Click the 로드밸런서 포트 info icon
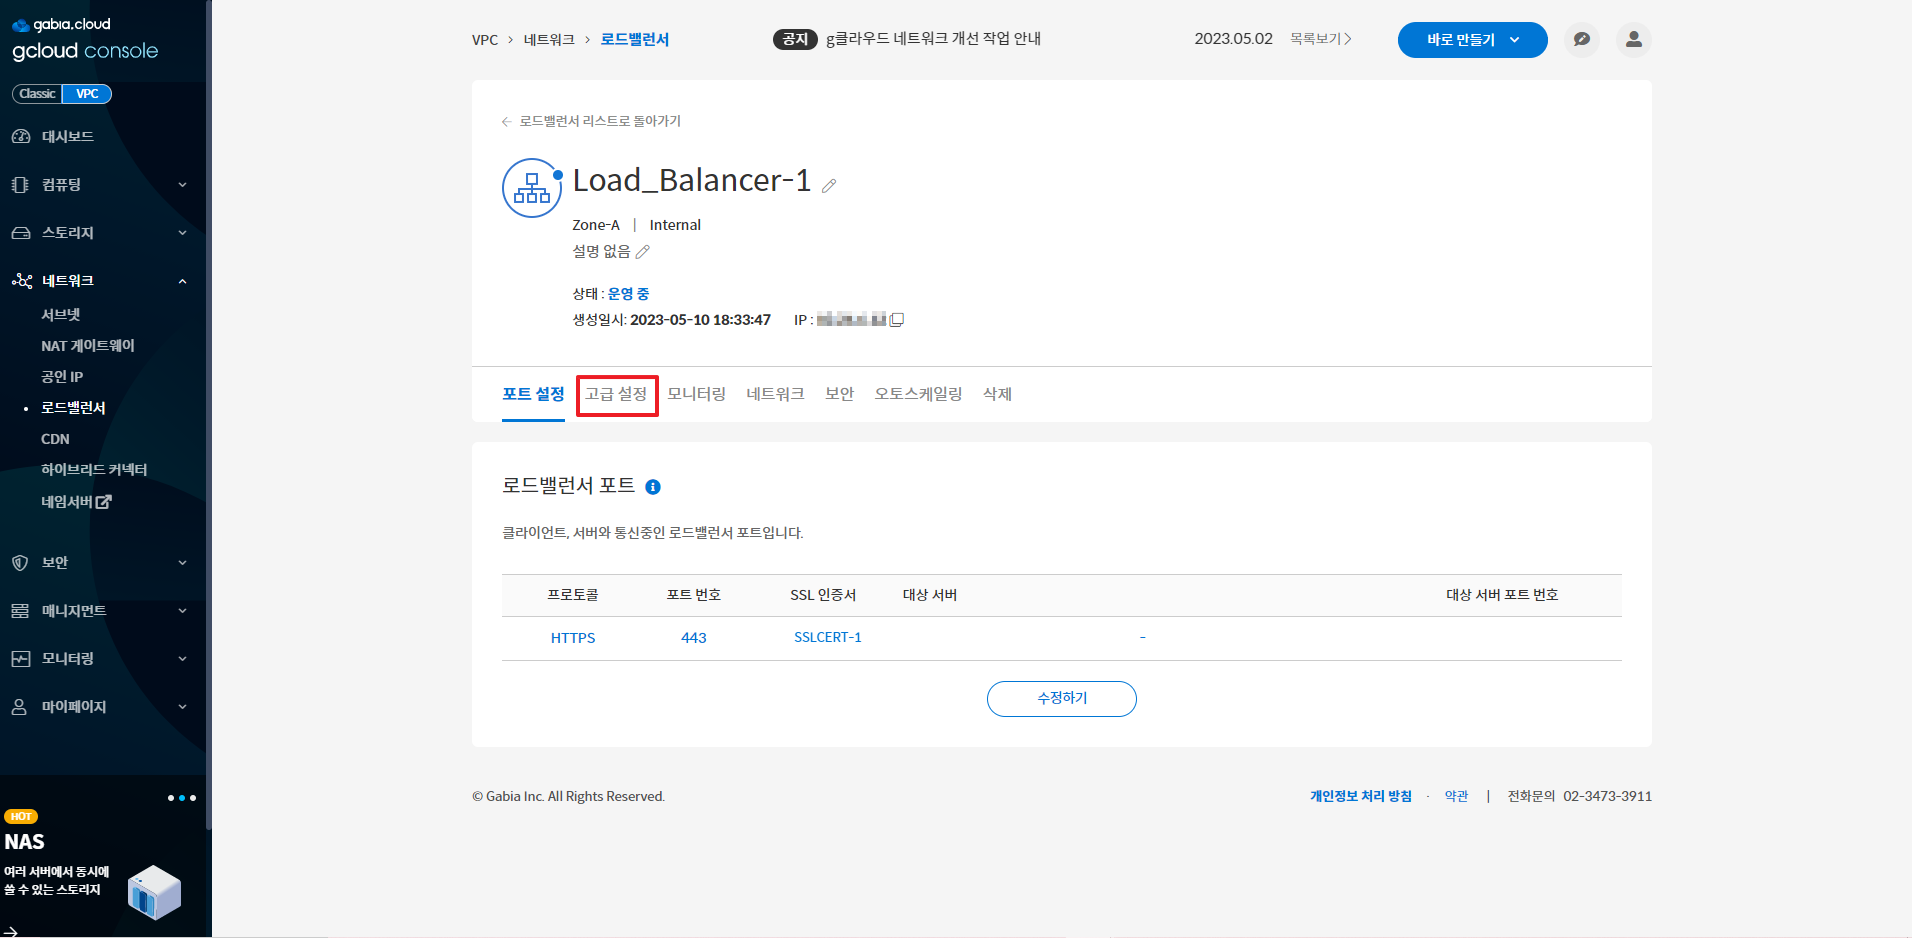This screenshot has height=938, width=1912. point(653,487)
